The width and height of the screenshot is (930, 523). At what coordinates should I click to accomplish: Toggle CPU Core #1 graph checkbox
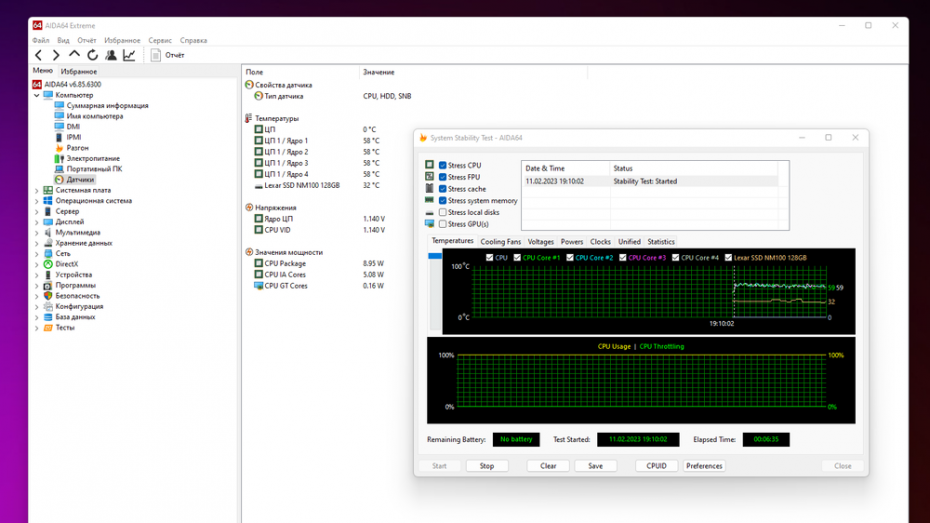(517, 258)
